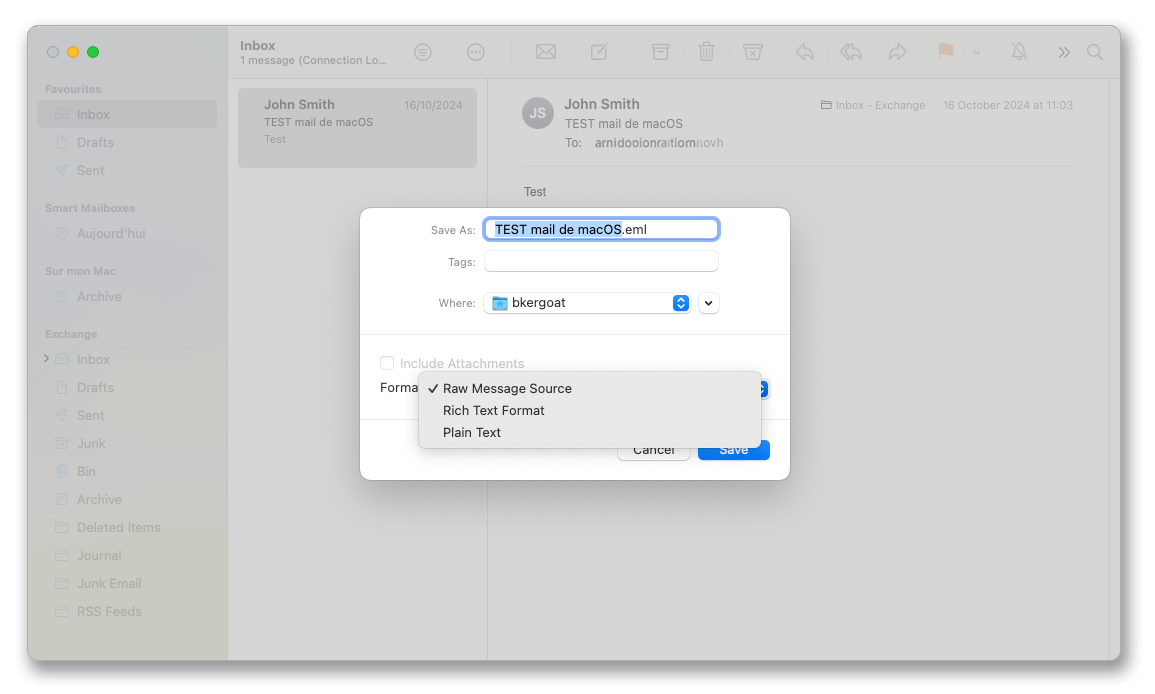This screenshot has height=694, width=1155.
Task: Enable the Include Attachments checkbox
Action: pyautogui.click(x=387, y=363)
